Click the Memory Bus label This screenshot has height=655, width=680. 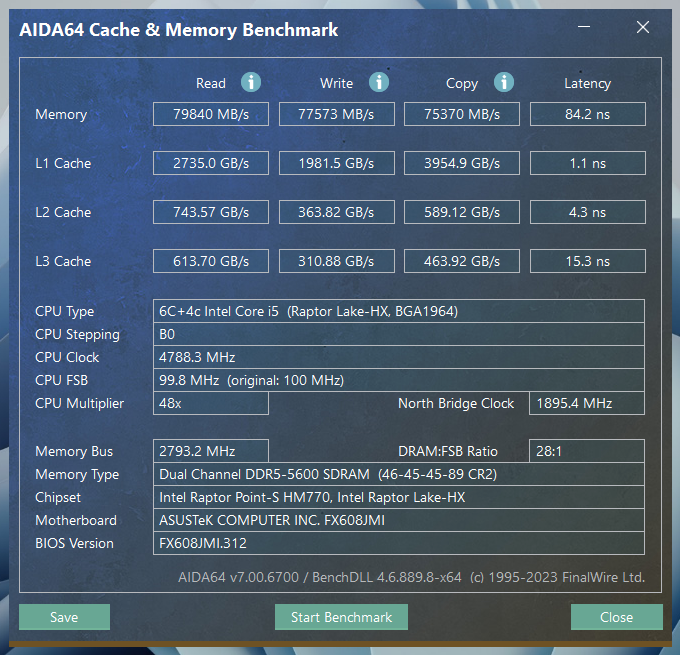[x=74, y=452]
